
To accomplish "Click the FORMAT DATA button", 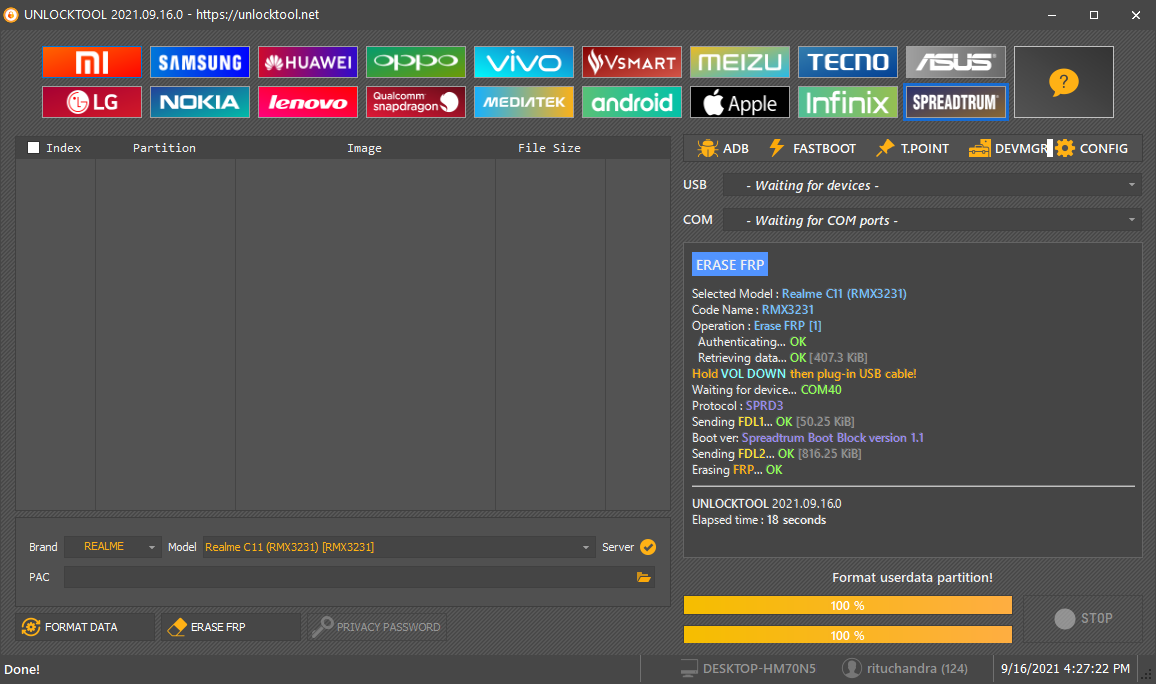I will 85,627.
